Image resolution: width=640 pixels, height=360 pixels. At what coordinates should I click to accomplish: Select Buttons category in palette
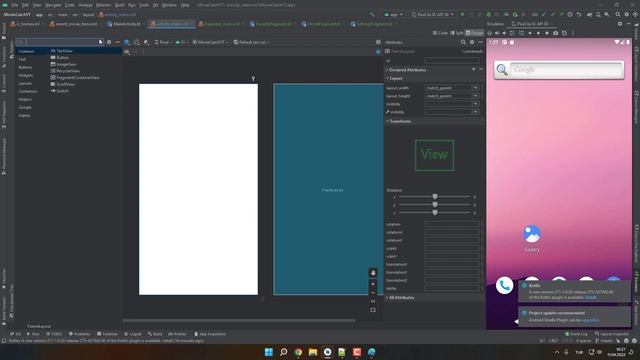tap(25, 67)
